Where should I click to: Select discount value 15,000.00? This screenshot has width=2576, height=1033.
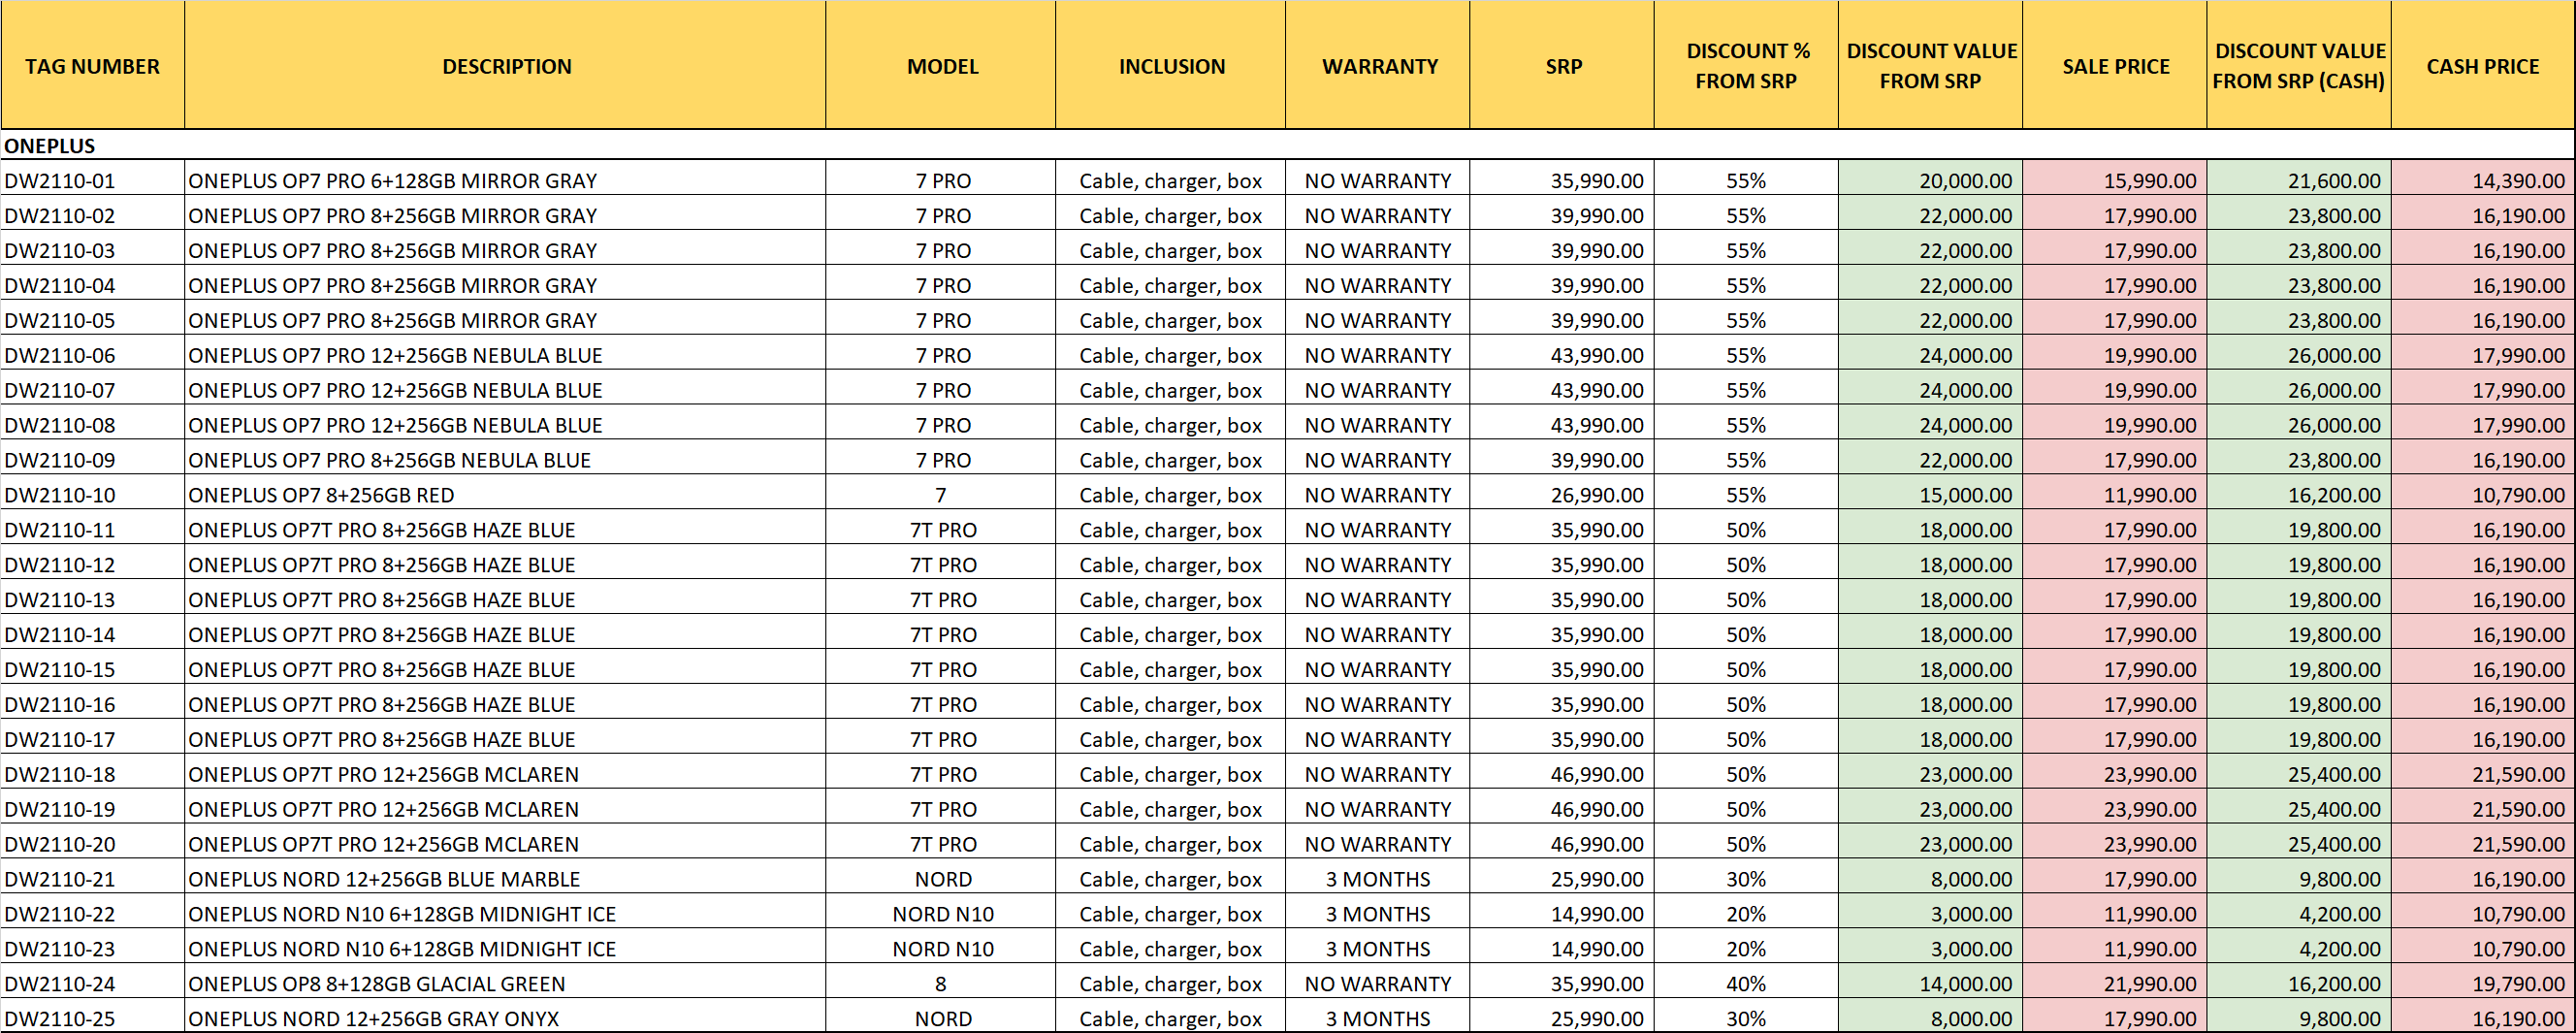(1930, 495)
